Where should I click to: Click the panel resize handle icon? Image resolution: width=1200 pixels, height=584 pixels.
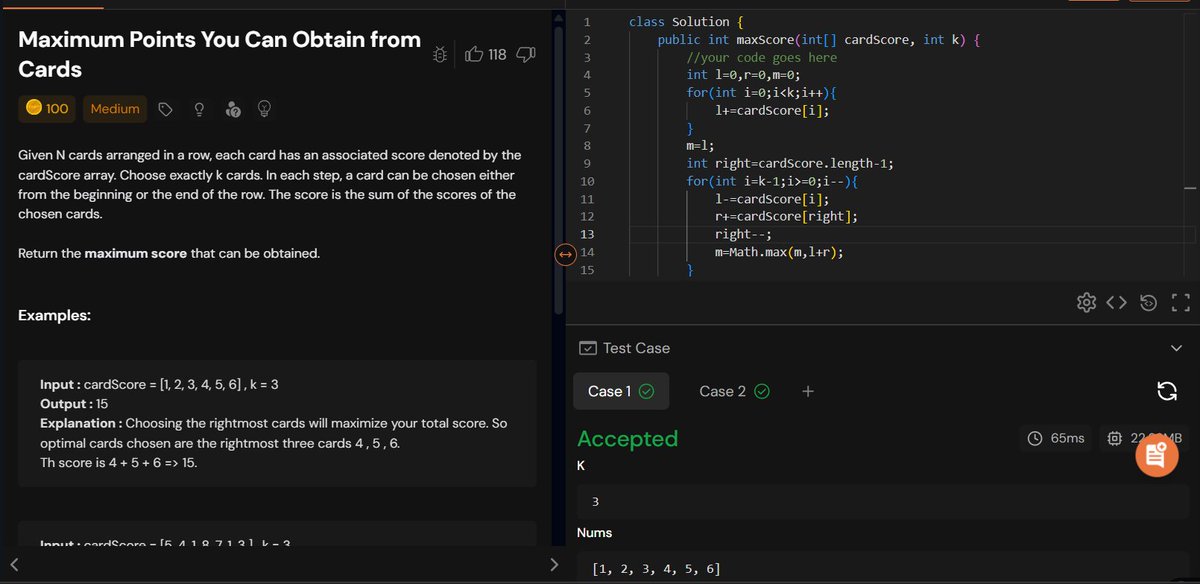564,254
